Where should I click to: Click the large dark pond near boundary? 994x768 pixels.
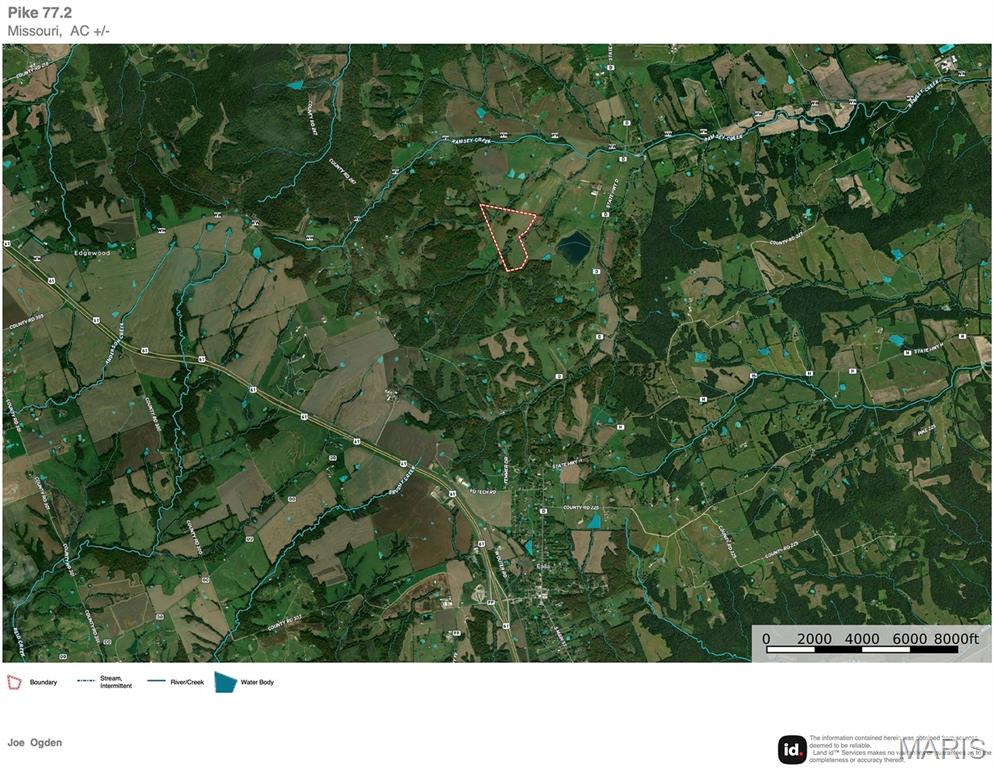coord(574,247)
